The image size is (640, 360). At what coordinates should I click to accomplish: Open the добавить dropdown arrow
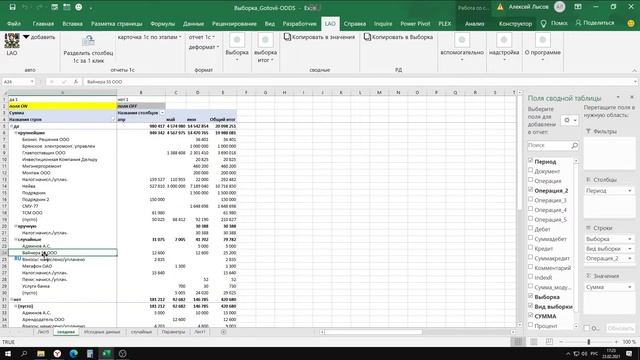(x=26, y=37)
